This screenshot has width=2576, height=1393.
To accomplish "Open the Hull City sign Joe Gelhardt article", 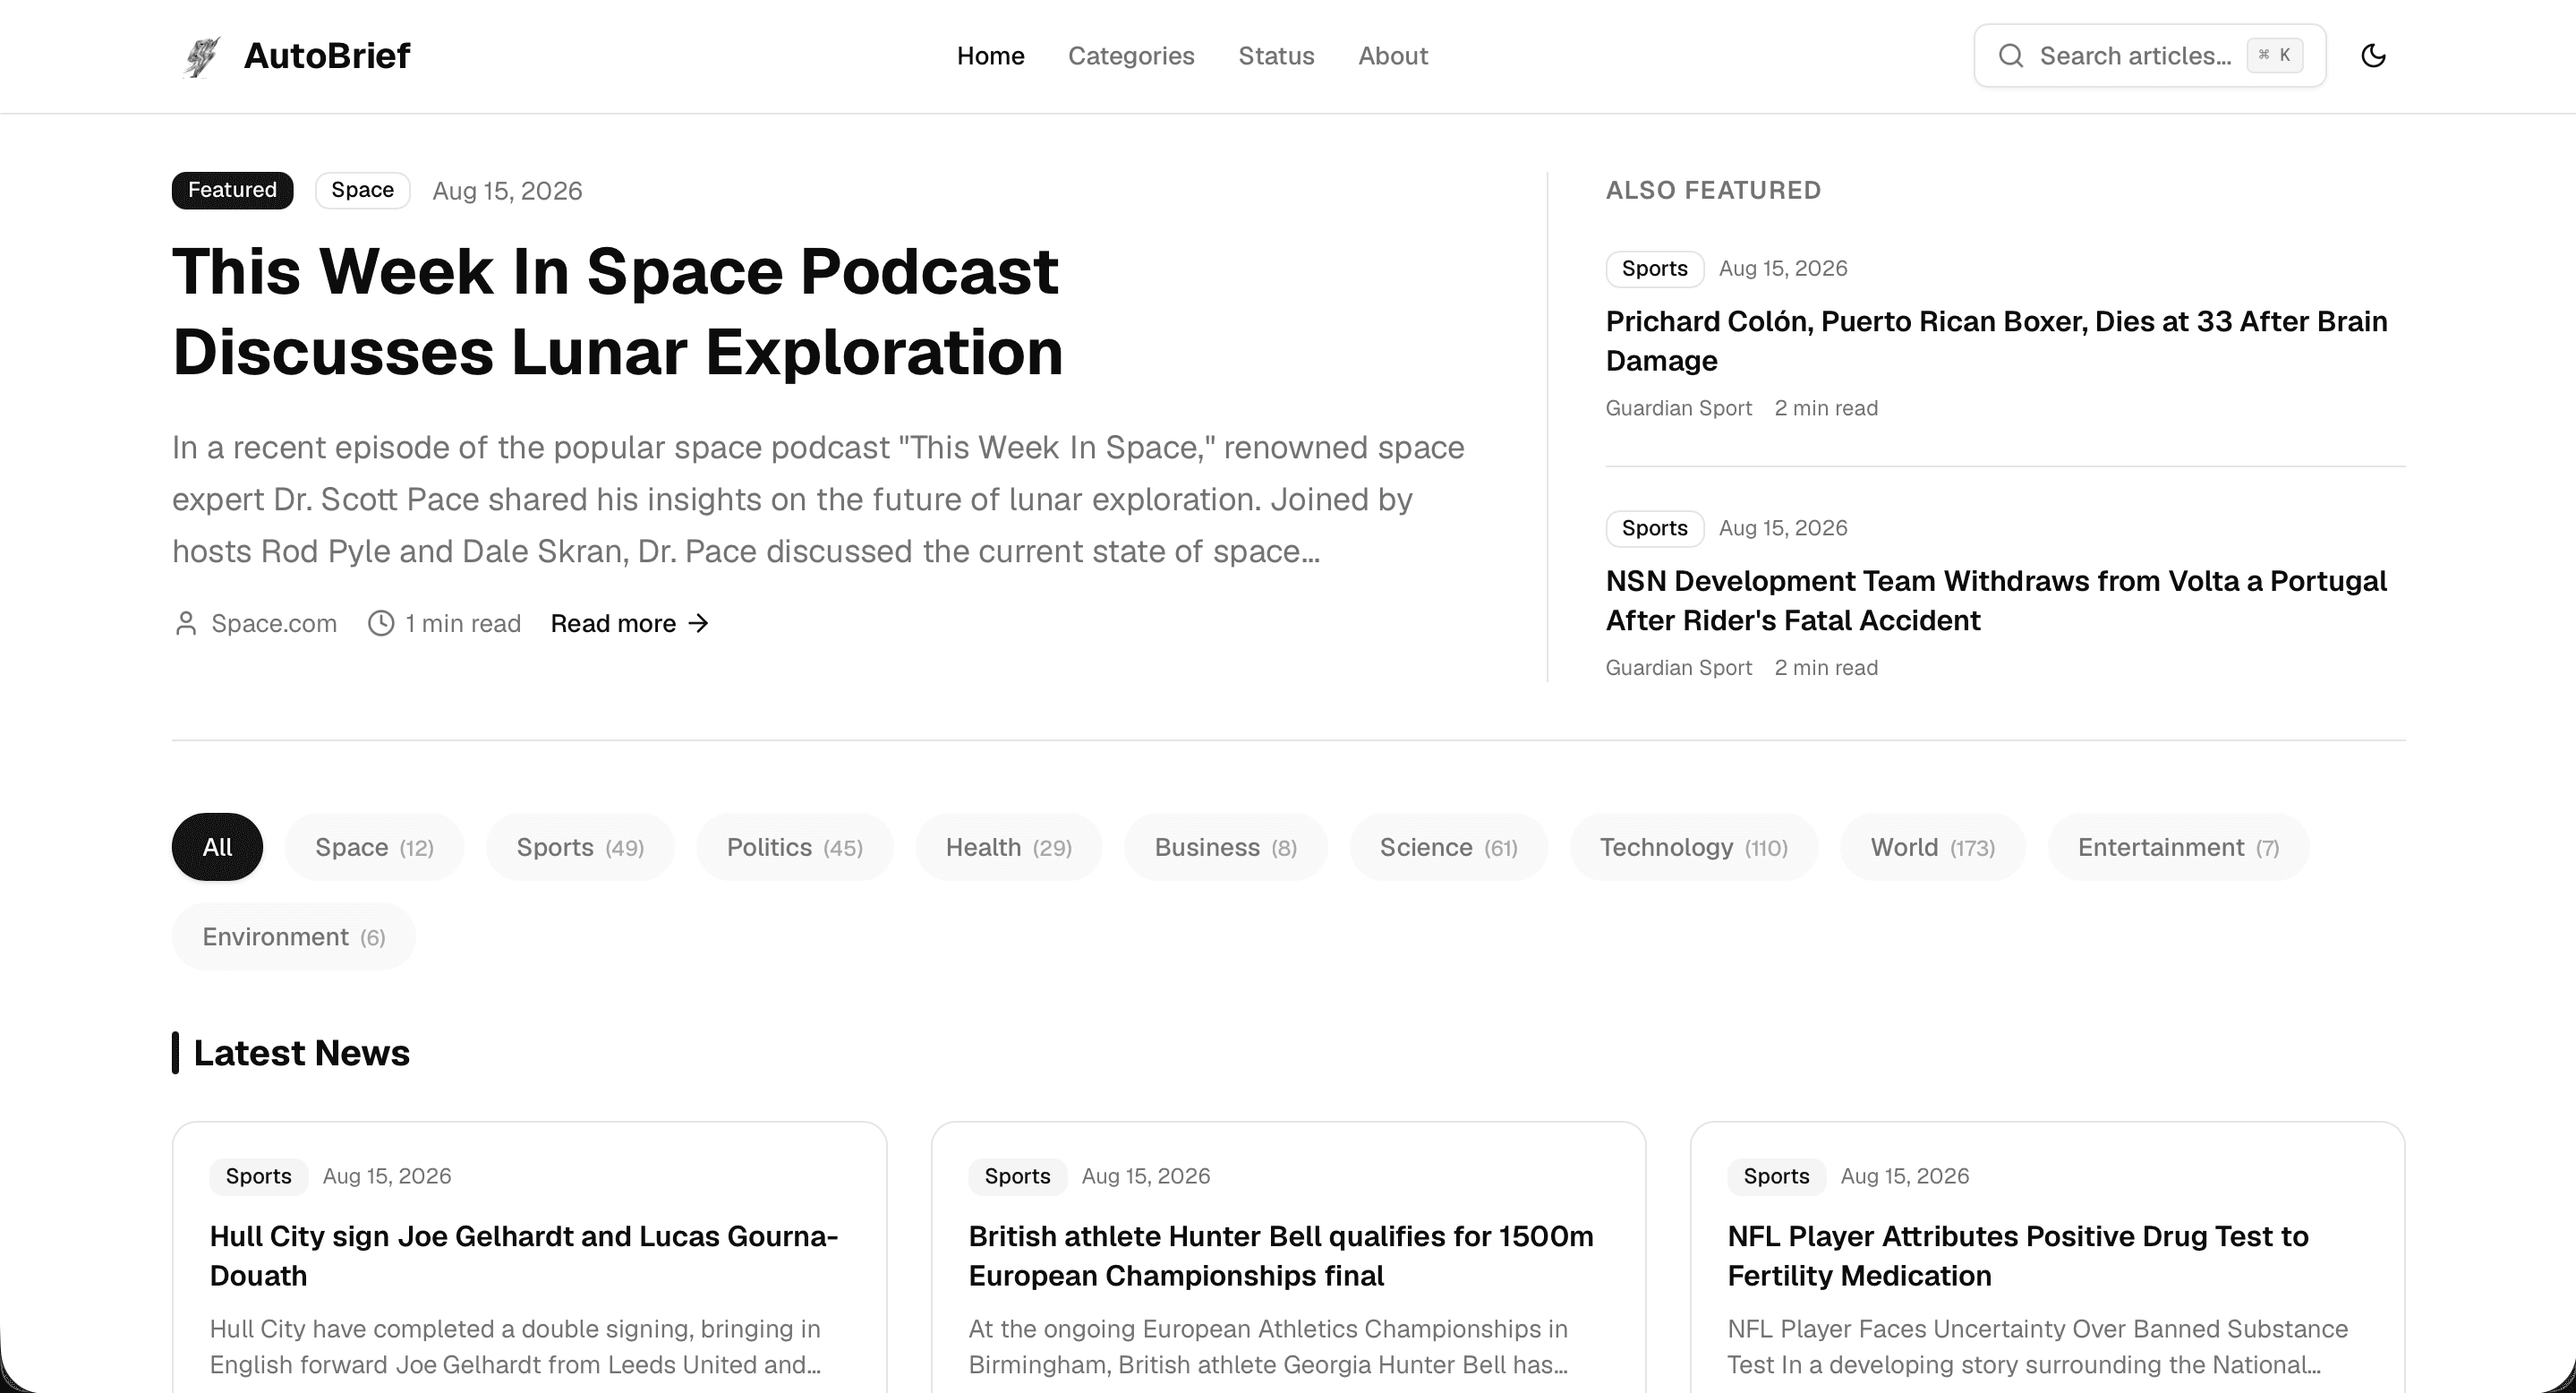I will click(524, 1256).
